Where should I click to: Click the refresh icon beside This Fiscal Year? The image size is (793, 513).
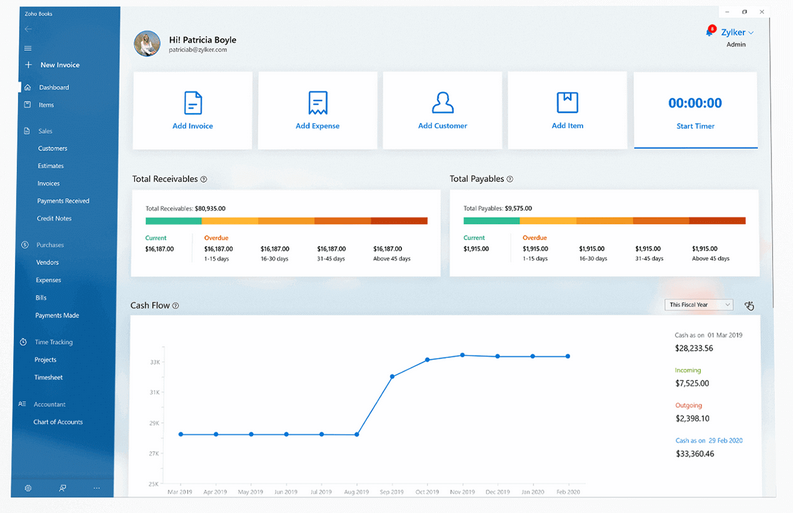(749, 305)
